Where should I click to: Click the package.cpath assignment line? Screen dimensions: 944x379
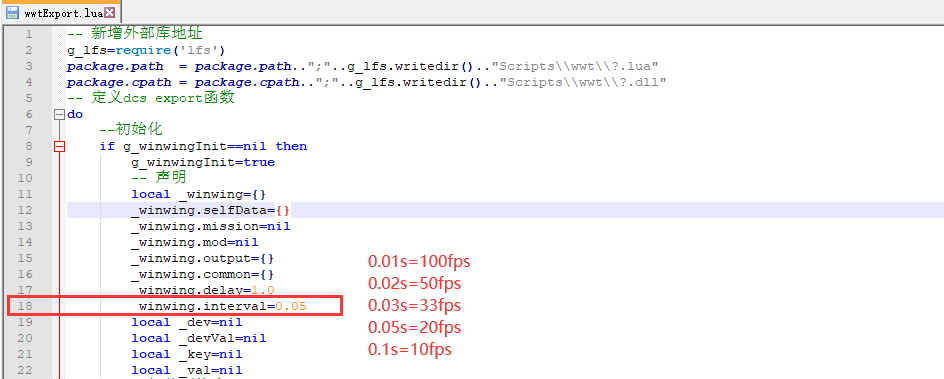pyautogui.click(x=367, y=82)
